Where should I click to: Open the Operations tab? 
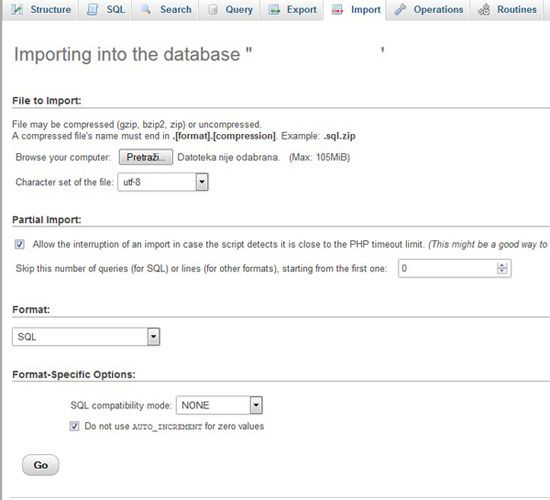[428, 9]
